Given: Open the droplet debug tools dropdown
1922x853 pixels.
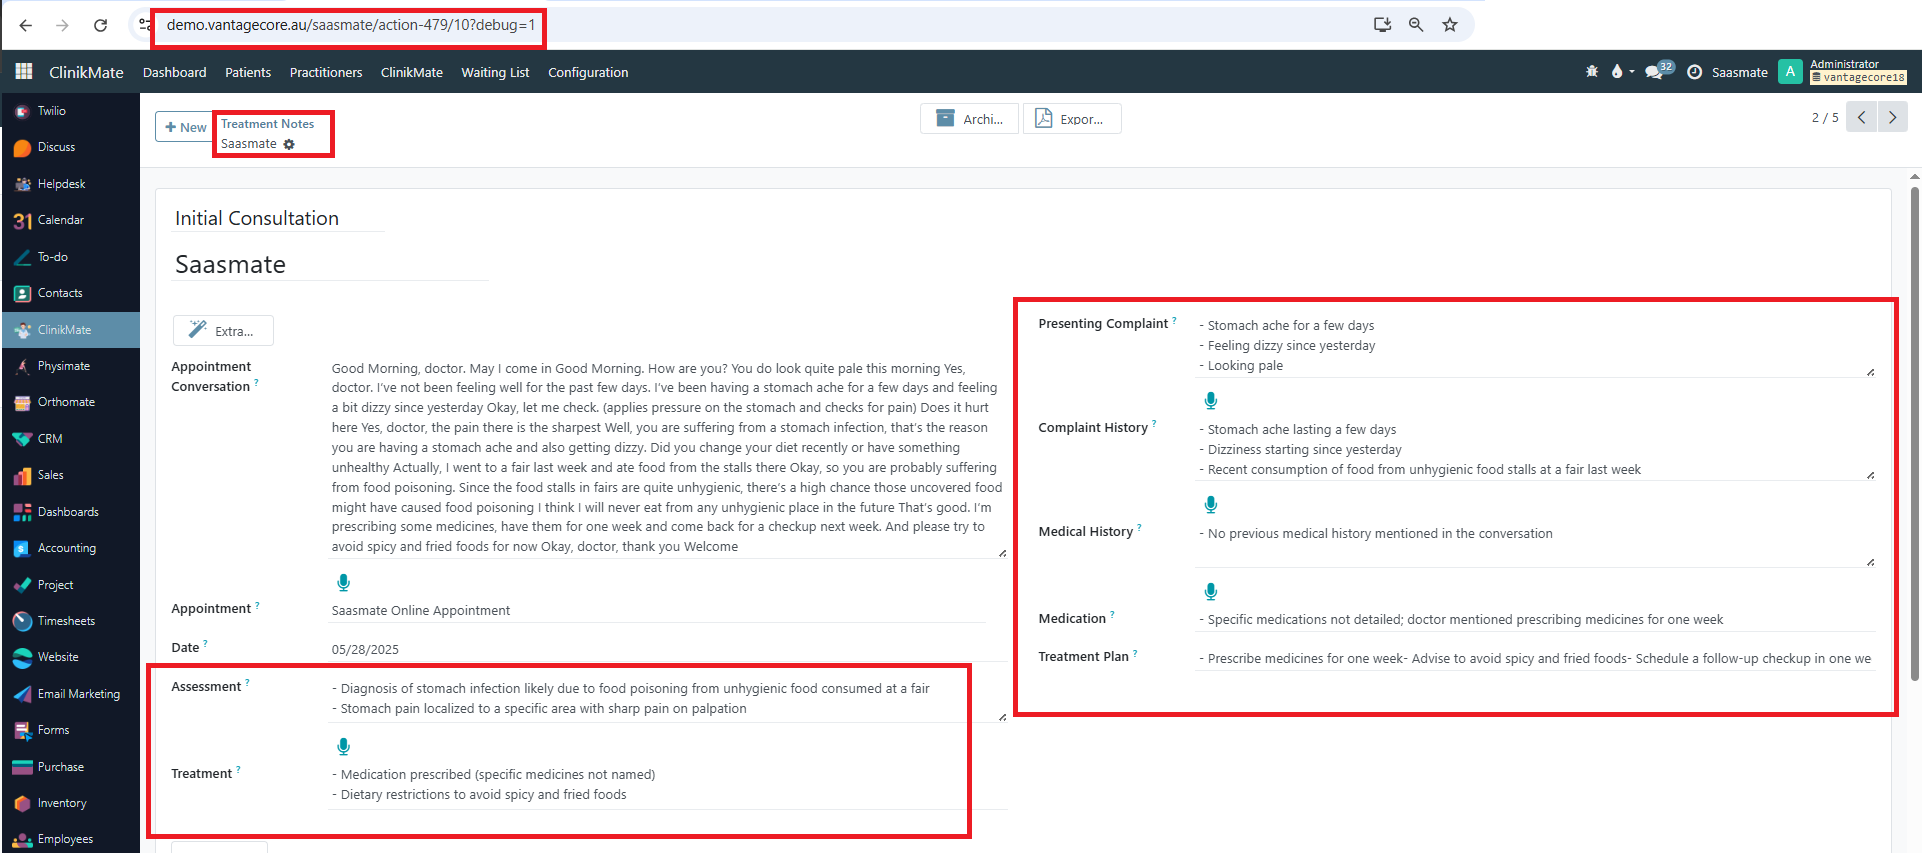Looking at the screenshot, I should coord(1621,72).
